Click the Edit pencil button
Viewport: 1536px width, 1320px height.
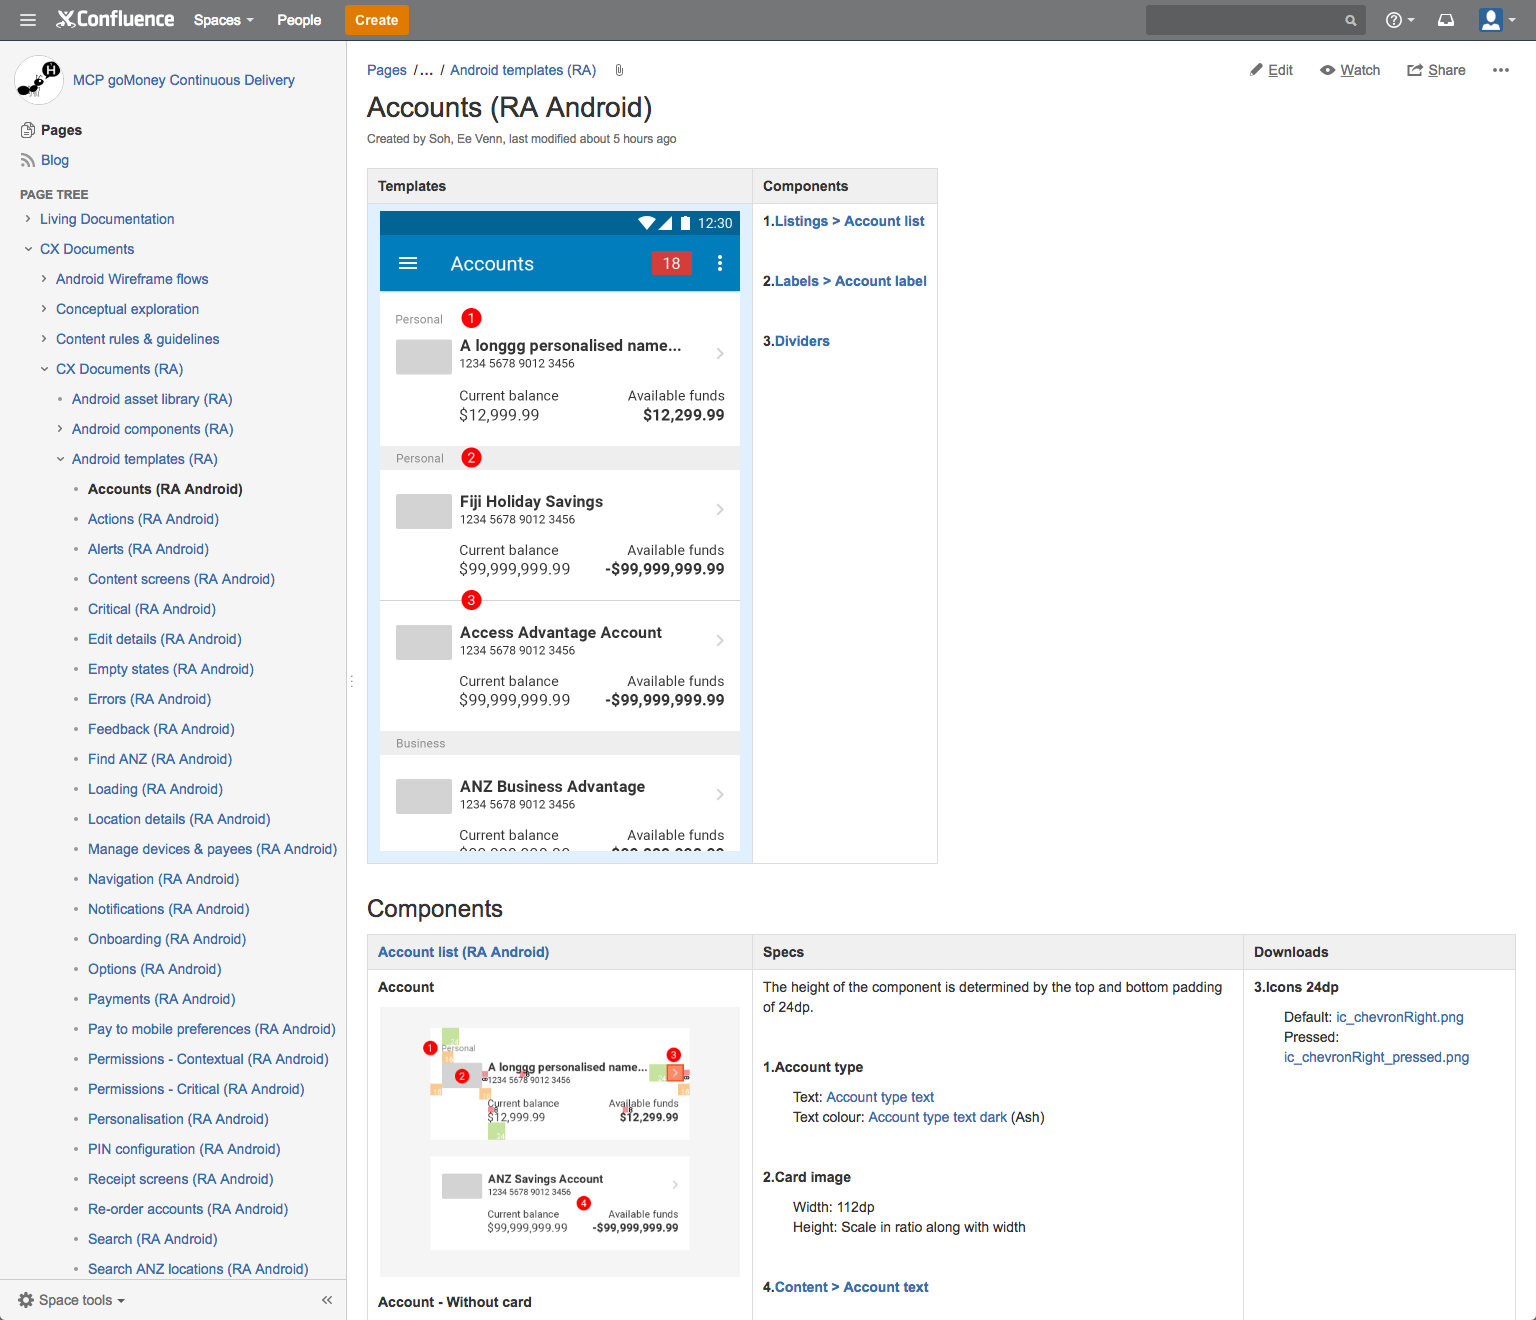click(1271, 70)
